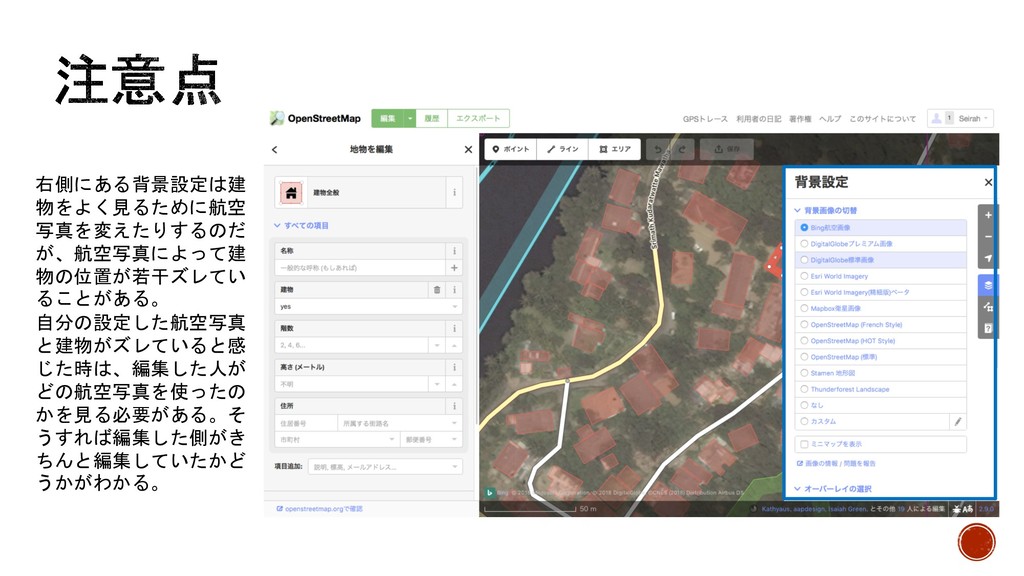Zoom in with the plus map control
Image resolution: width=1024 pixels, height=576 pixels.
988,215
